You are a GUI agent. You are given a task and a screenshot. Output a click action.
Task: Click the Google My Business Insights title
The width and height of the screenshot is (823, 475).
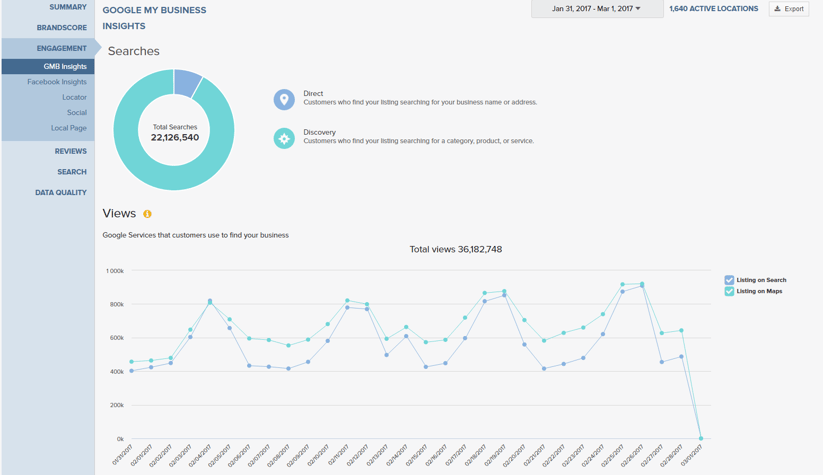[x=154, y=18]
